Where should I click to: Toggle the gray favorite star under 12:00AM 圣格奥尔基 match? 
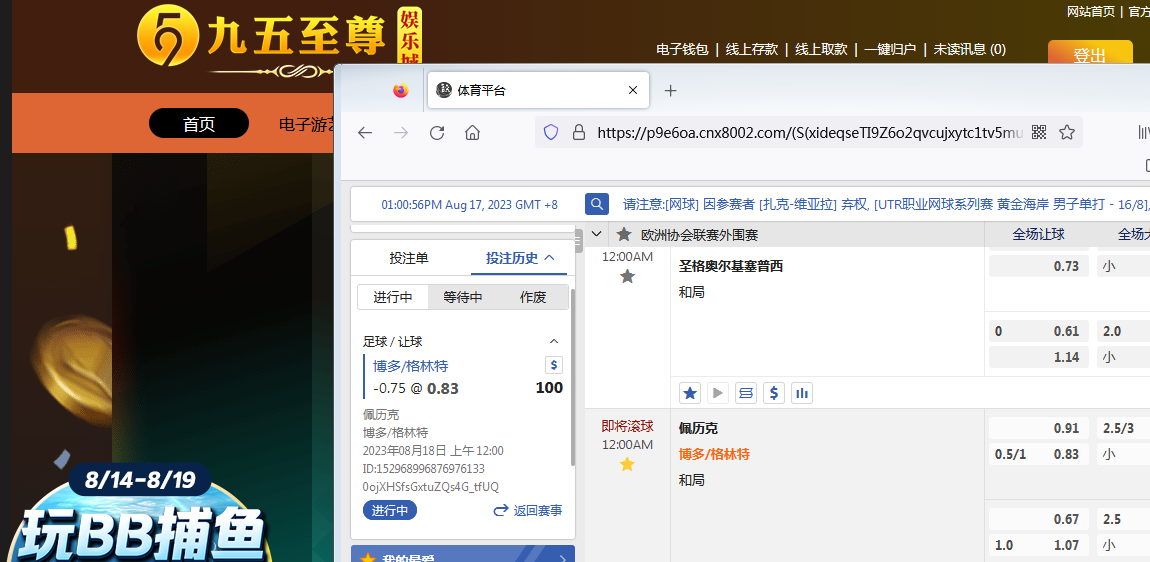pyautogui.click(x=627, y=276)
